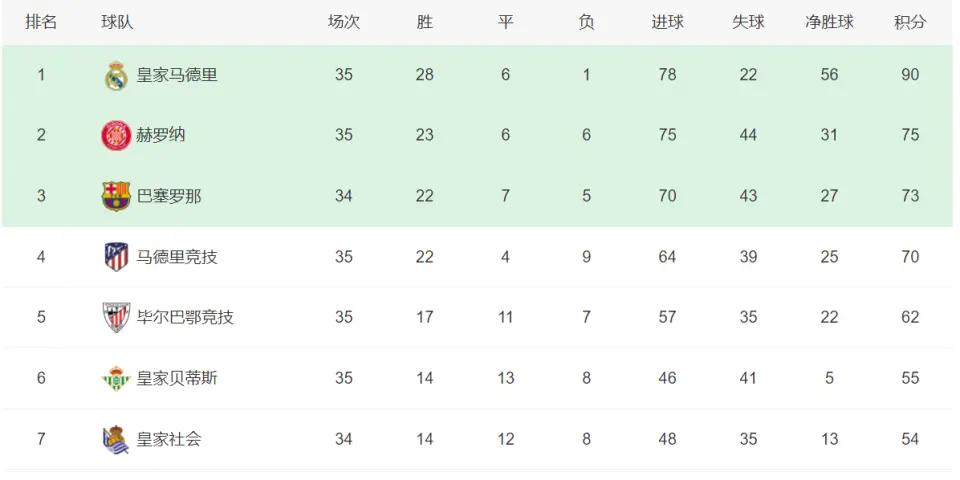
Task: Click the Girona club badge
Action: coord(116,135)
